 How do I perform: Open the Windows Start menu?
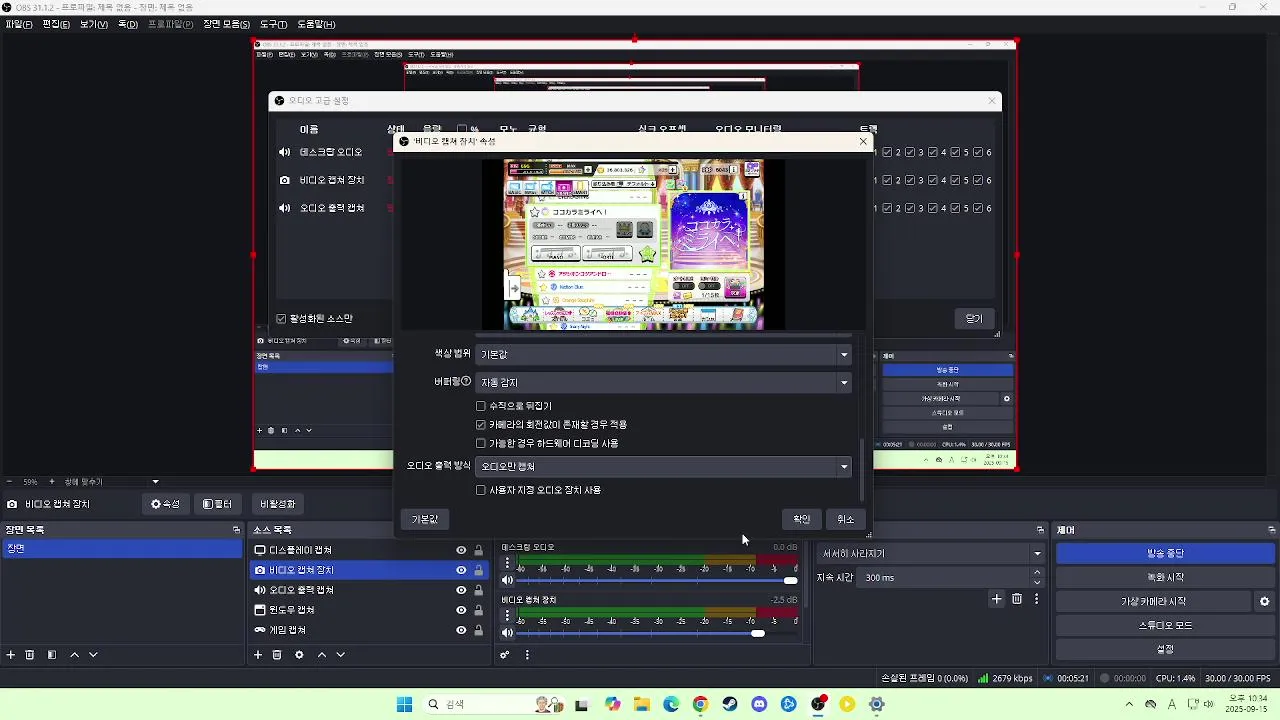[x=404, y=704]
